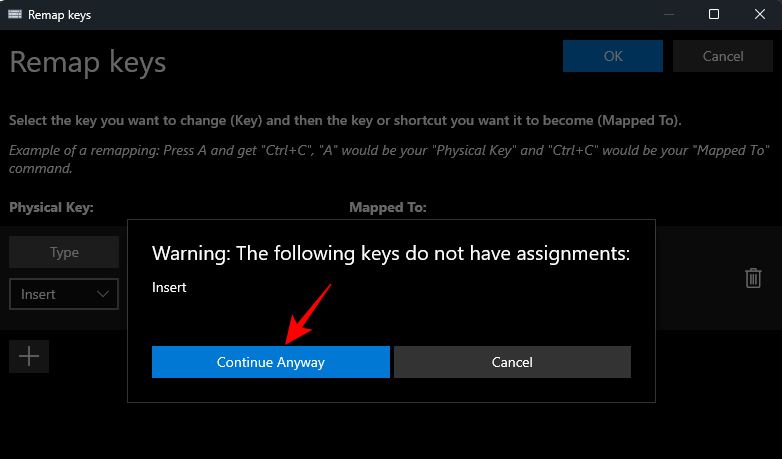Click the Physical Key column label
Screen dimensions: 782x459
tap(51, 207)
